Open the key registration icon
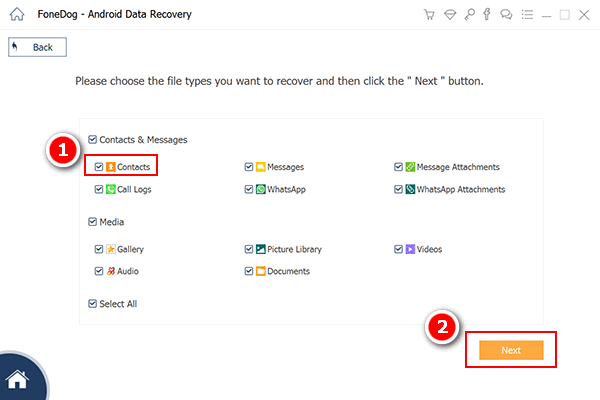Screen dimensions: 600x400 click(469, 15)
